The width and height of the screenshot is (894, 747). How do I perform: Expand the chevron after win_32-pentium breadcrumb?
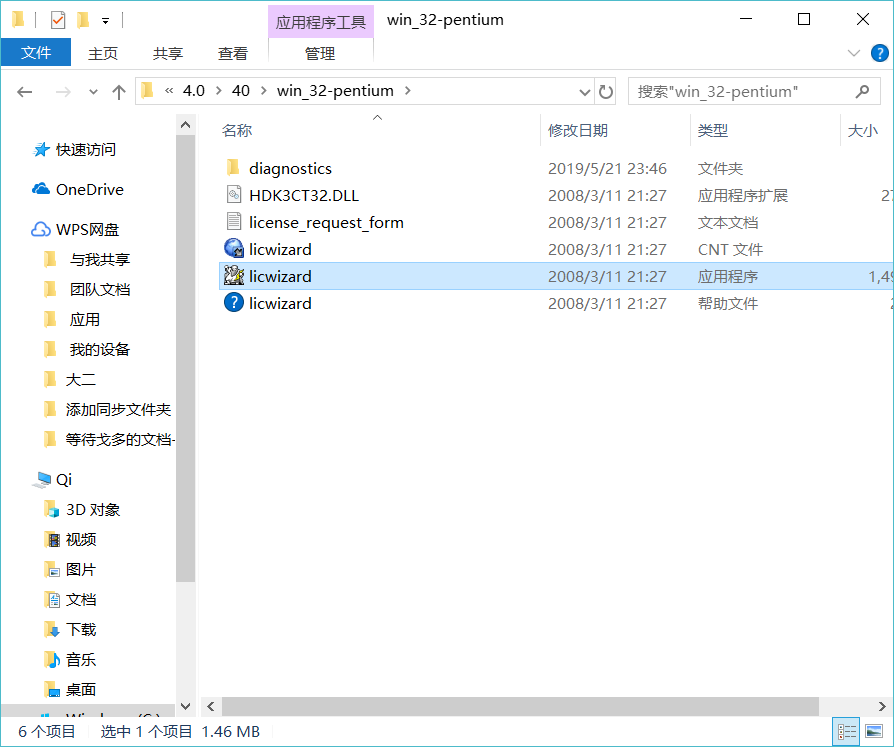tap(408, 91)
